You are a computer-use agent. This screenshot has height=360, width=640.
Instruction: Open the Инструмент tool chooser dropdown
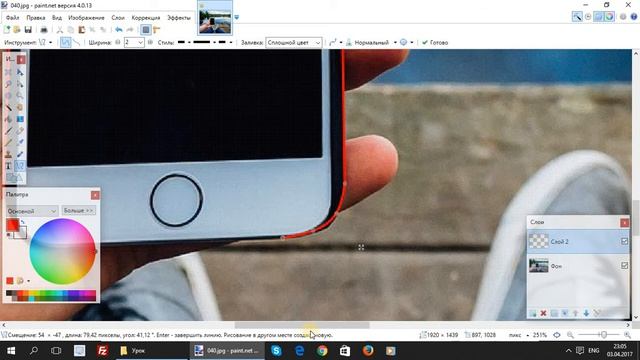point(45,42)
